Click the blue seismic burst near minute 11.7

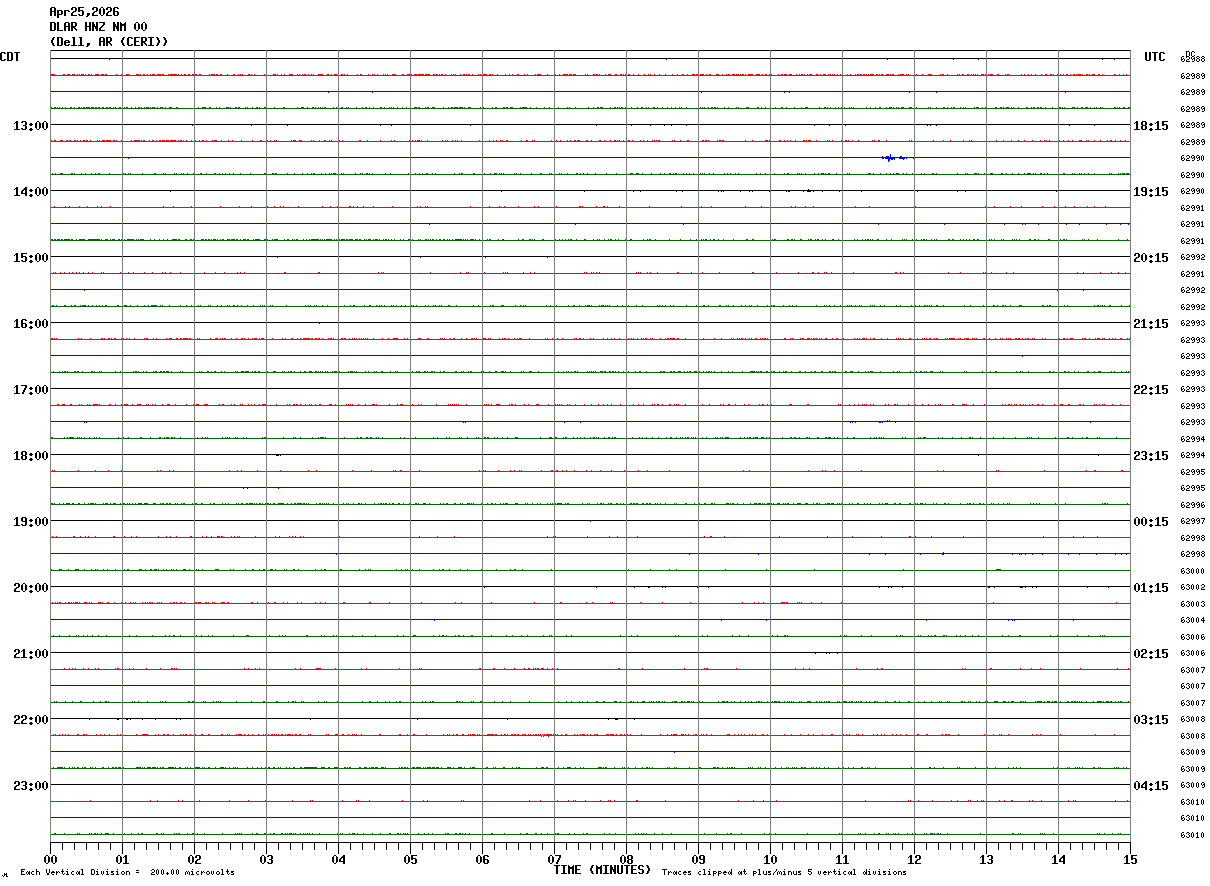click(x=894, y=158)
